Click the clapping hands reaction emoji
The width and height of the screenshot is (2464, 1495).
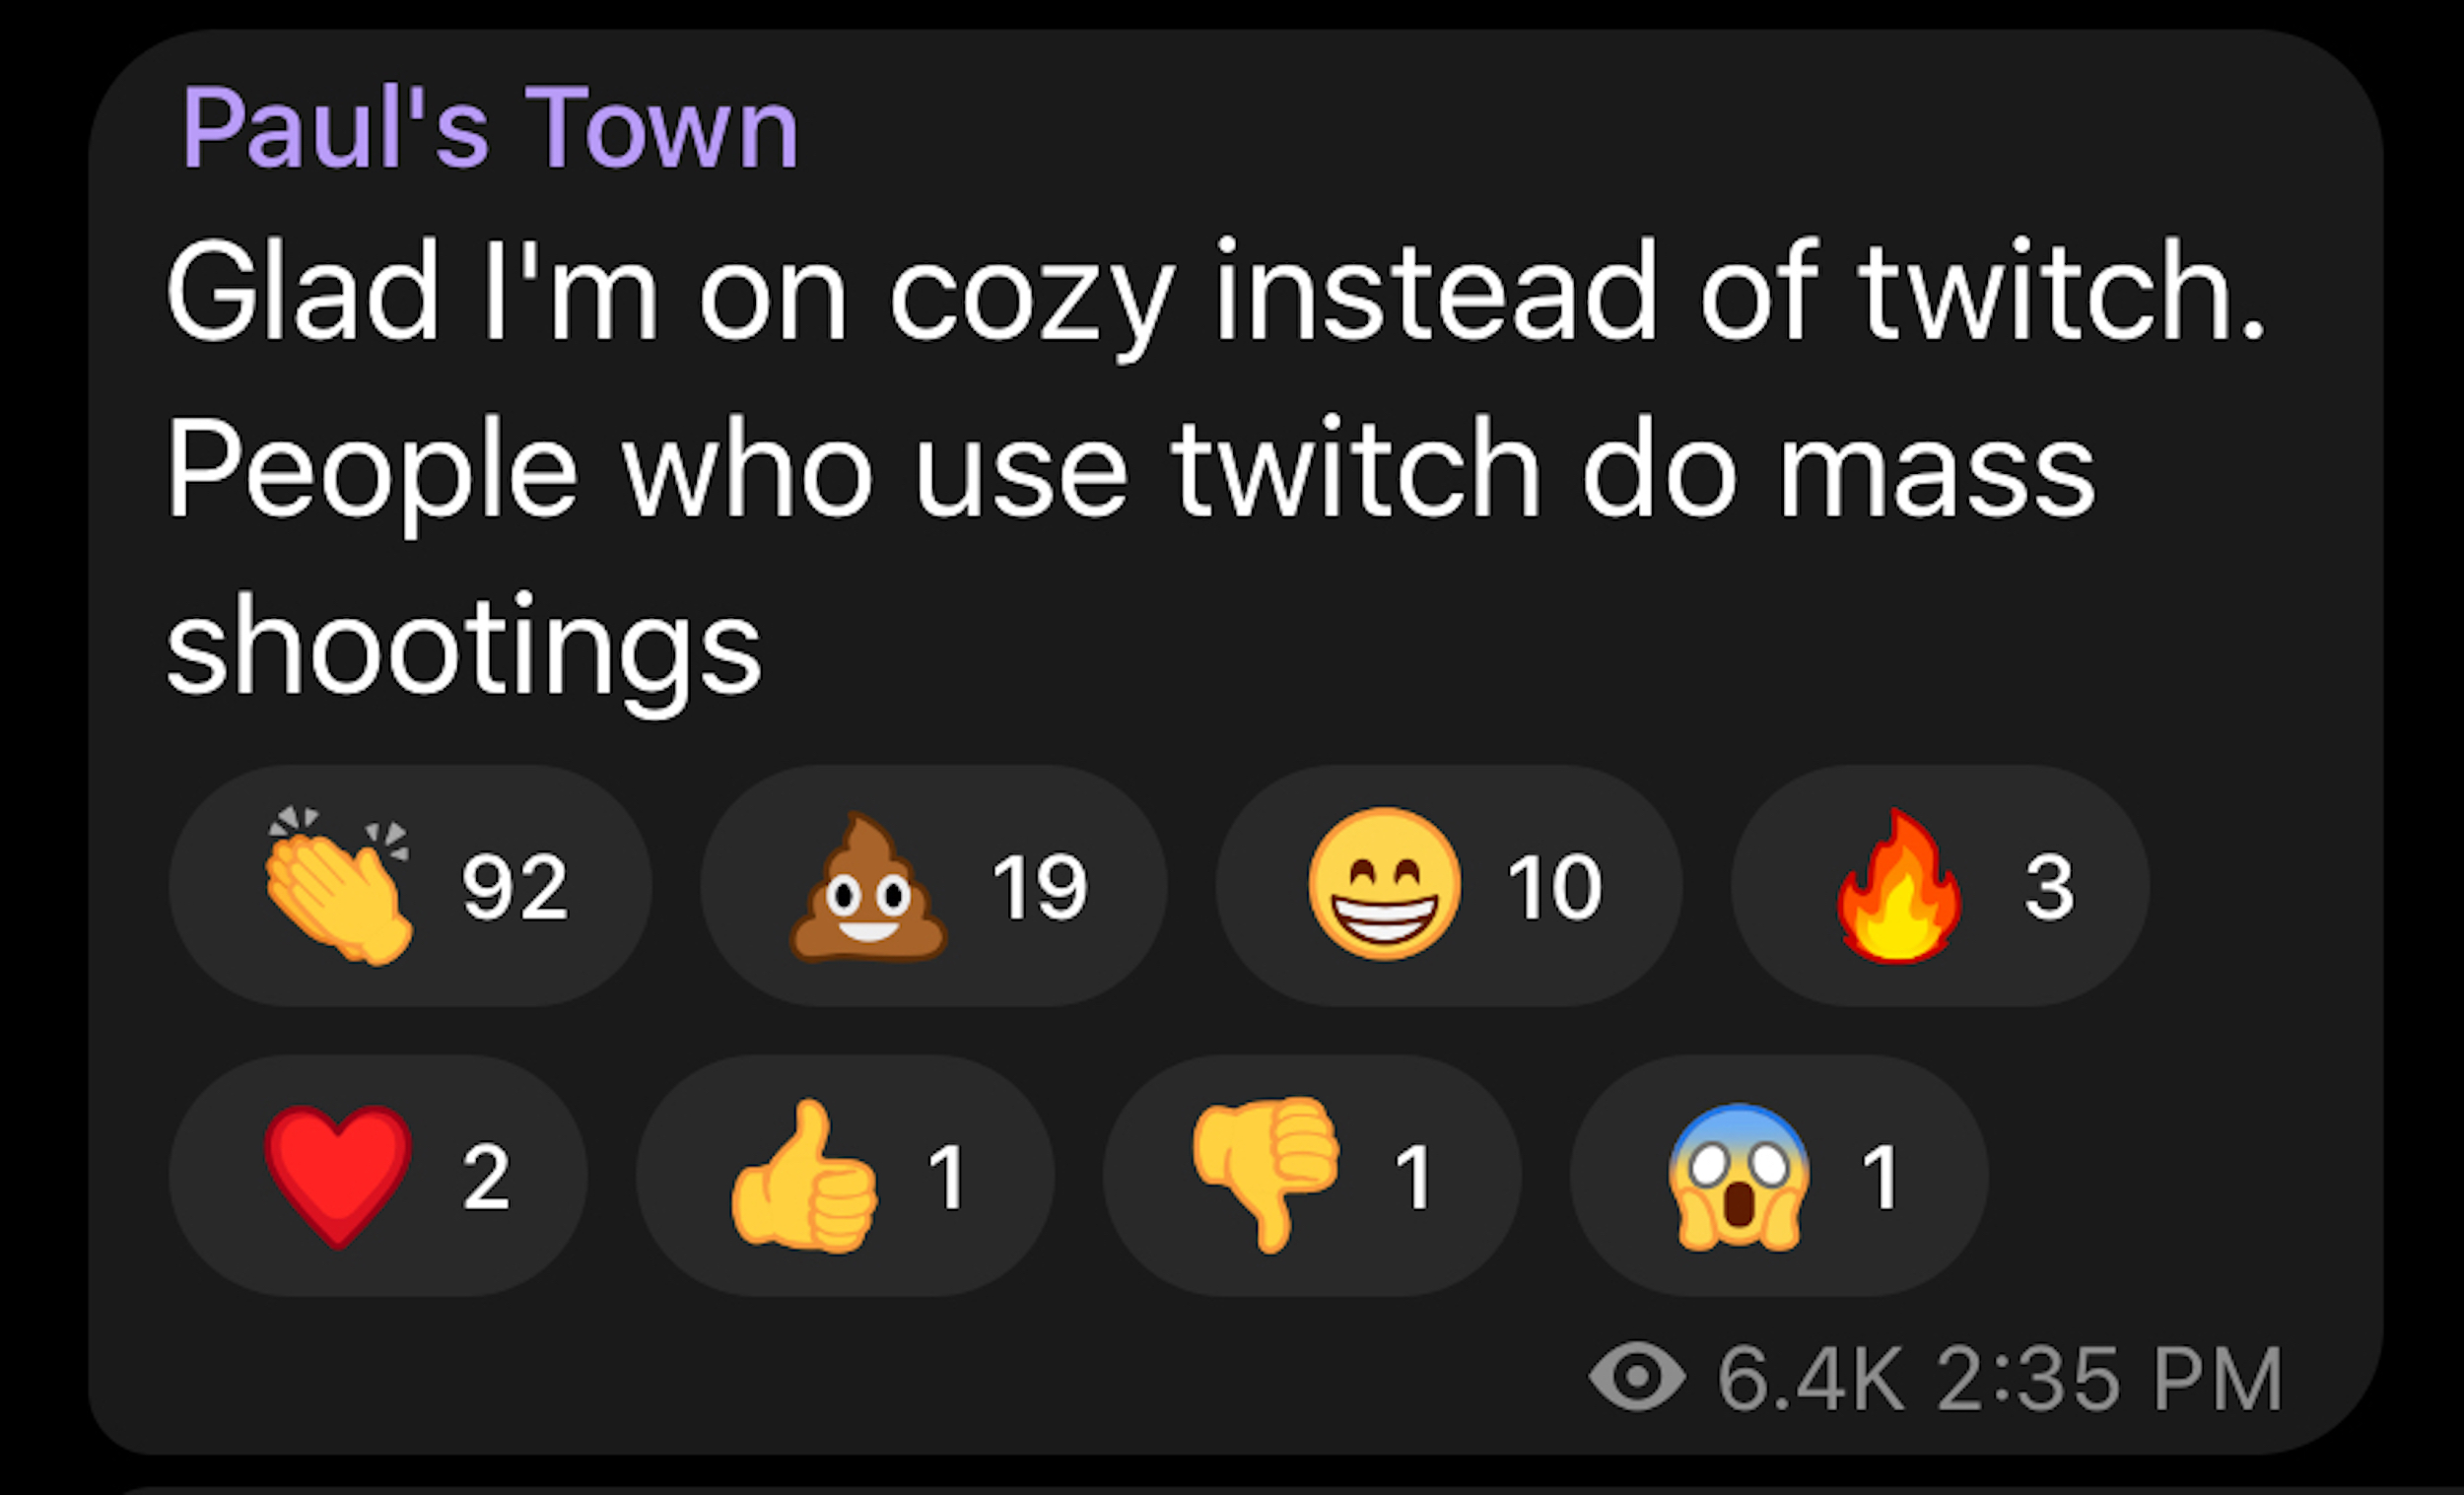pyautogui.click(x=338, y=886)
